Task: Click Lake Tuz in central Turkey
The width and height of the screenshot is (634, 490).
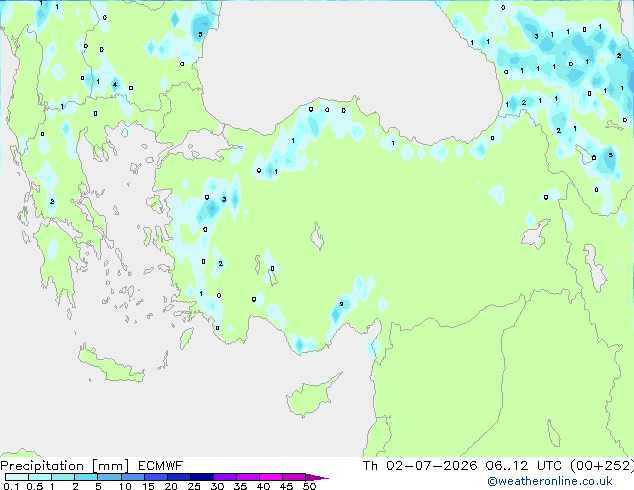Action: (x=317, y=237)
